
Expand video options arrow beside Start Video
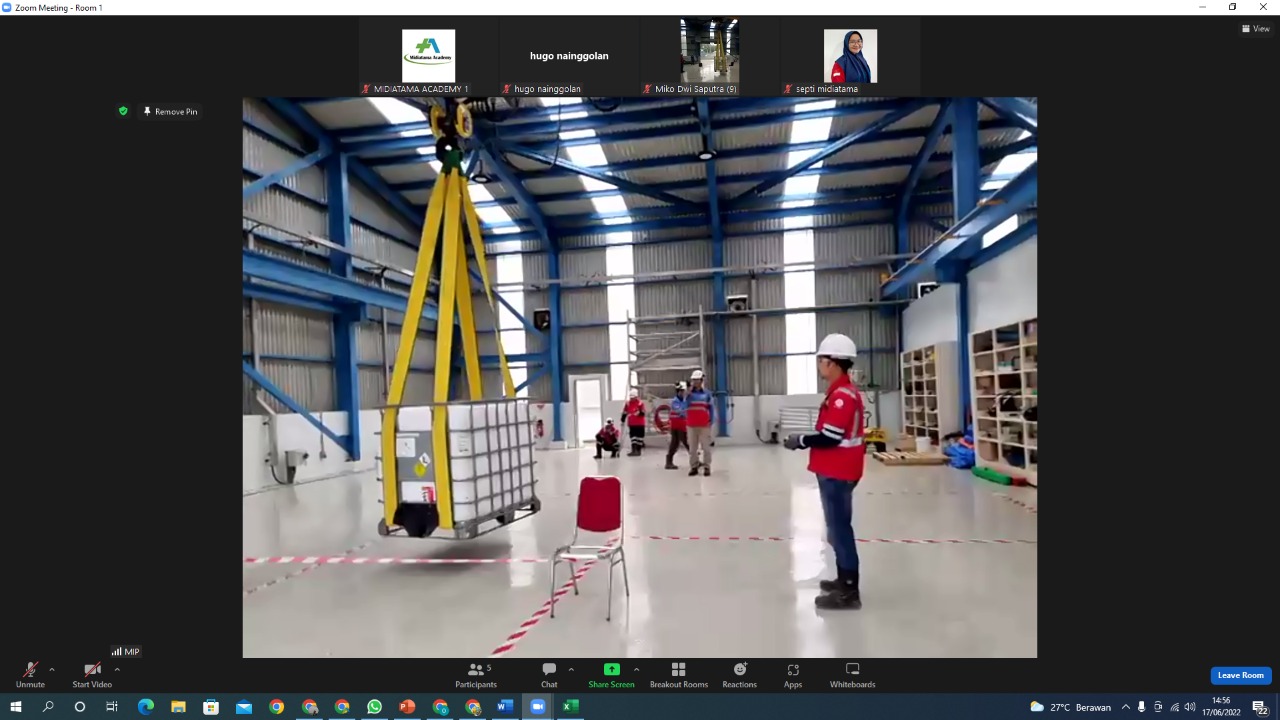(117, 670)
